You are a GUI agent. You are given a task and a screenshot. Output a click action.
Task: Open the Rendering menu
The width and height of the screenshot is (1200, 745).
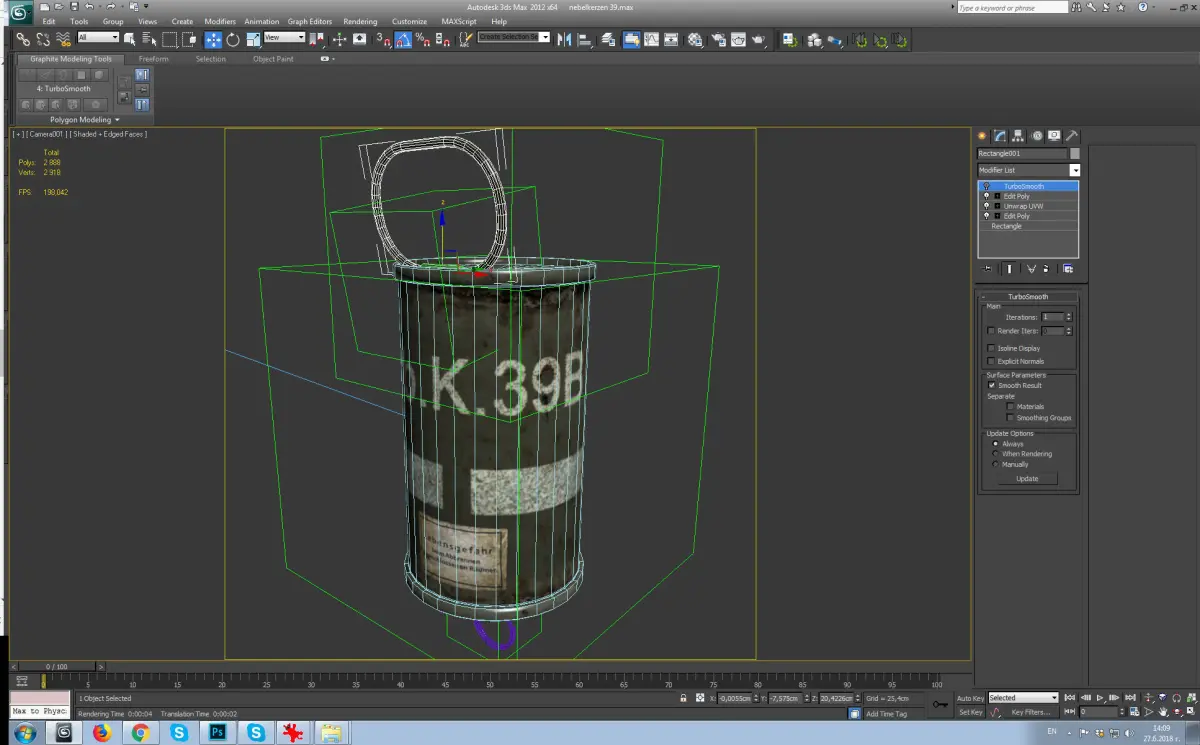pos(360,21)
